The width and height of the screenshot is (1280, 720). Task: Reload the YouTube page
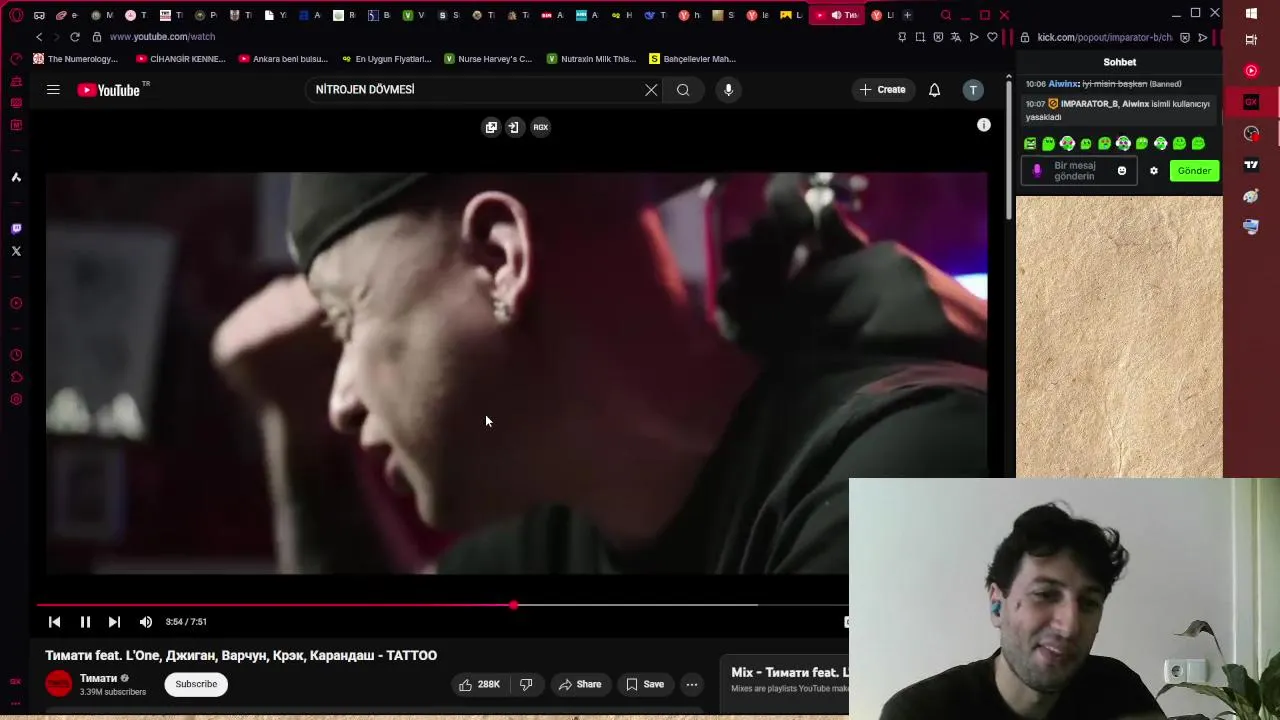tap(74, 37)
